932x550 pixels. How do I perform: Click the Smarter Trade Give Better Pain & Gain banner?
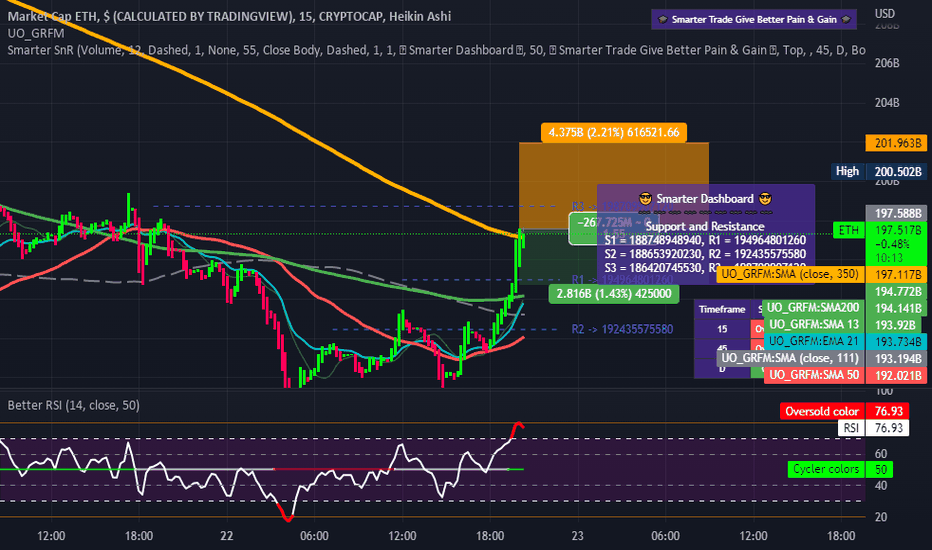tap(754, 19)
